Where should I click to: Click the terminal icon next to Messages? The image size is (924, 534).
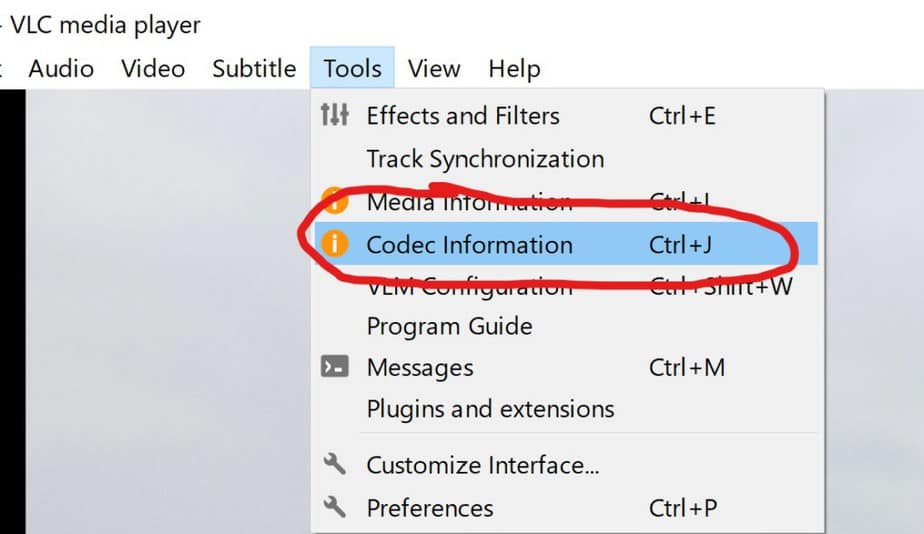coord(334,367)
